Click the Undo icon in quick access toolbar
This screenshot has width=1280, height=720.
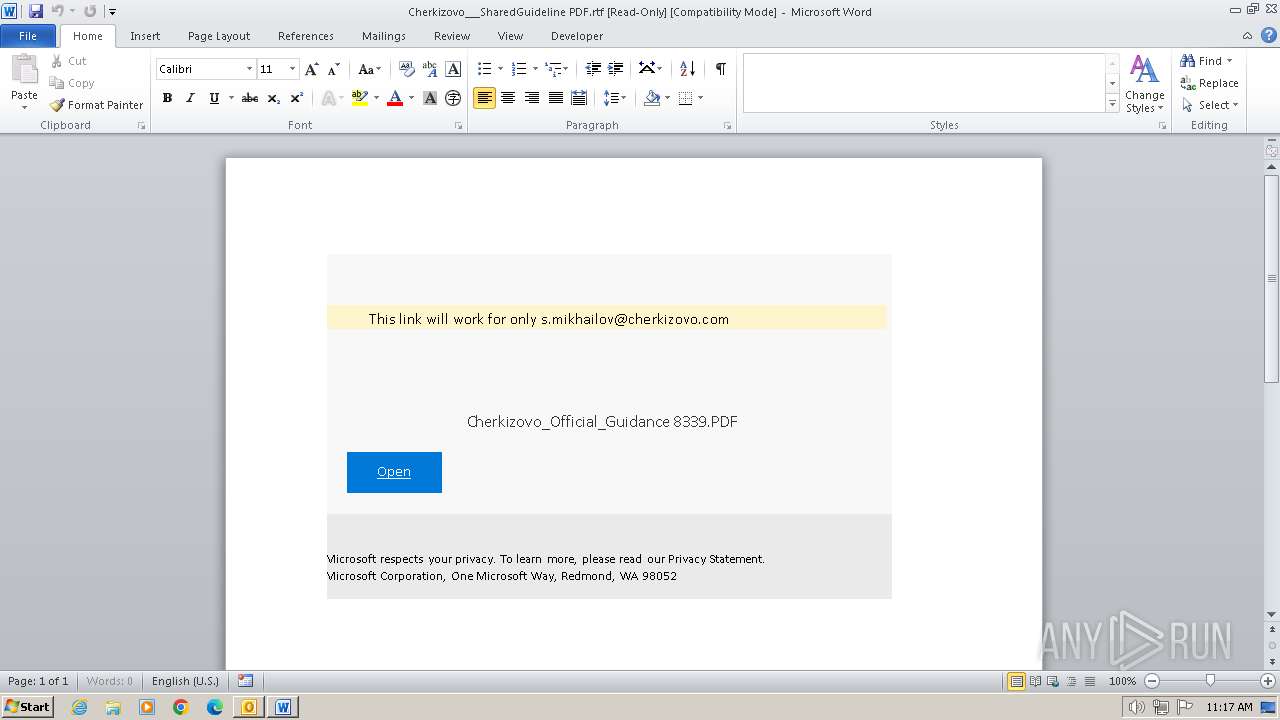point(58,11)
